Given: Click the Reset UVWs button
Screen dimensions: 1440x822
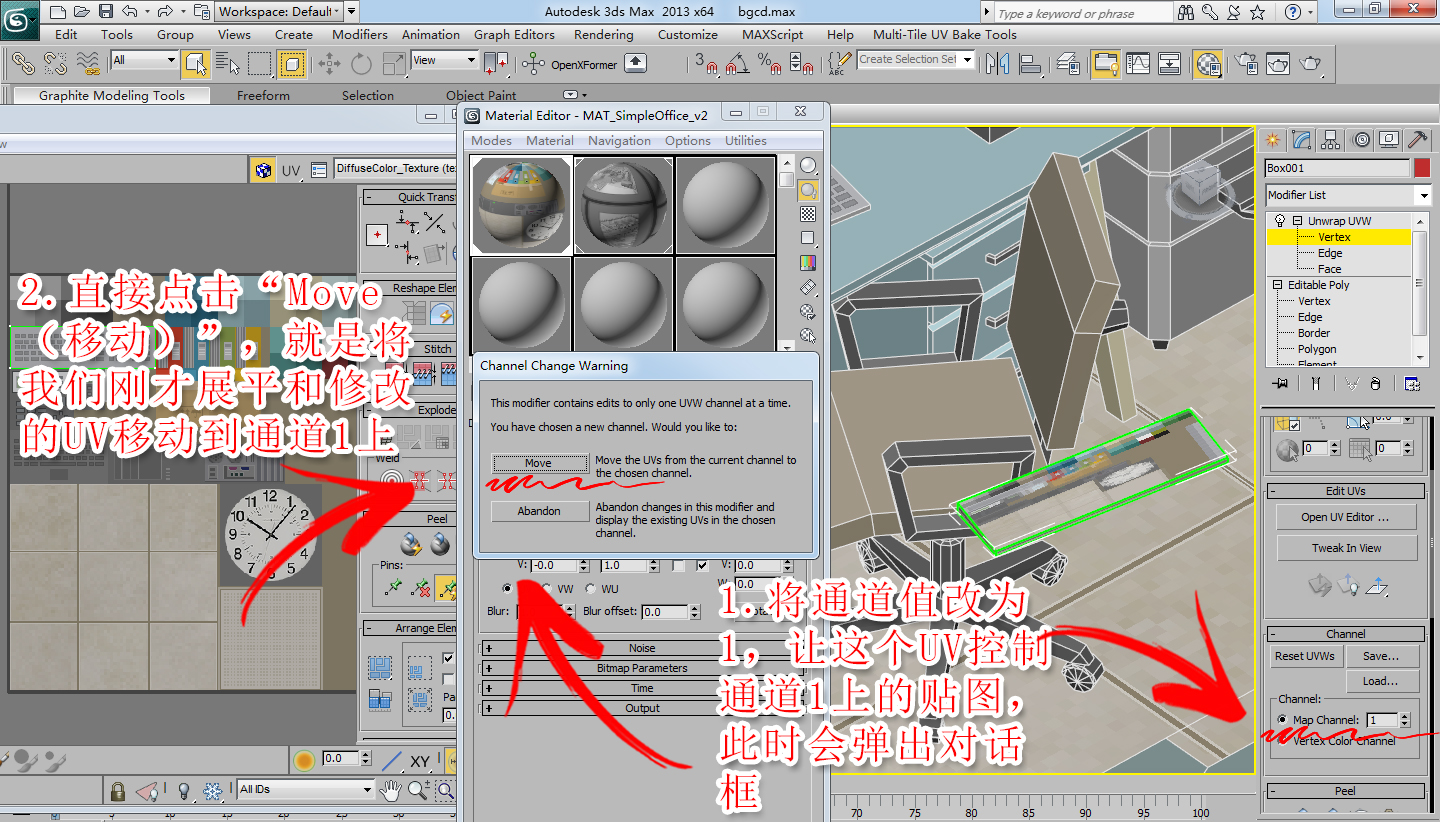Looking at the screenshot, I should 1305,656.
